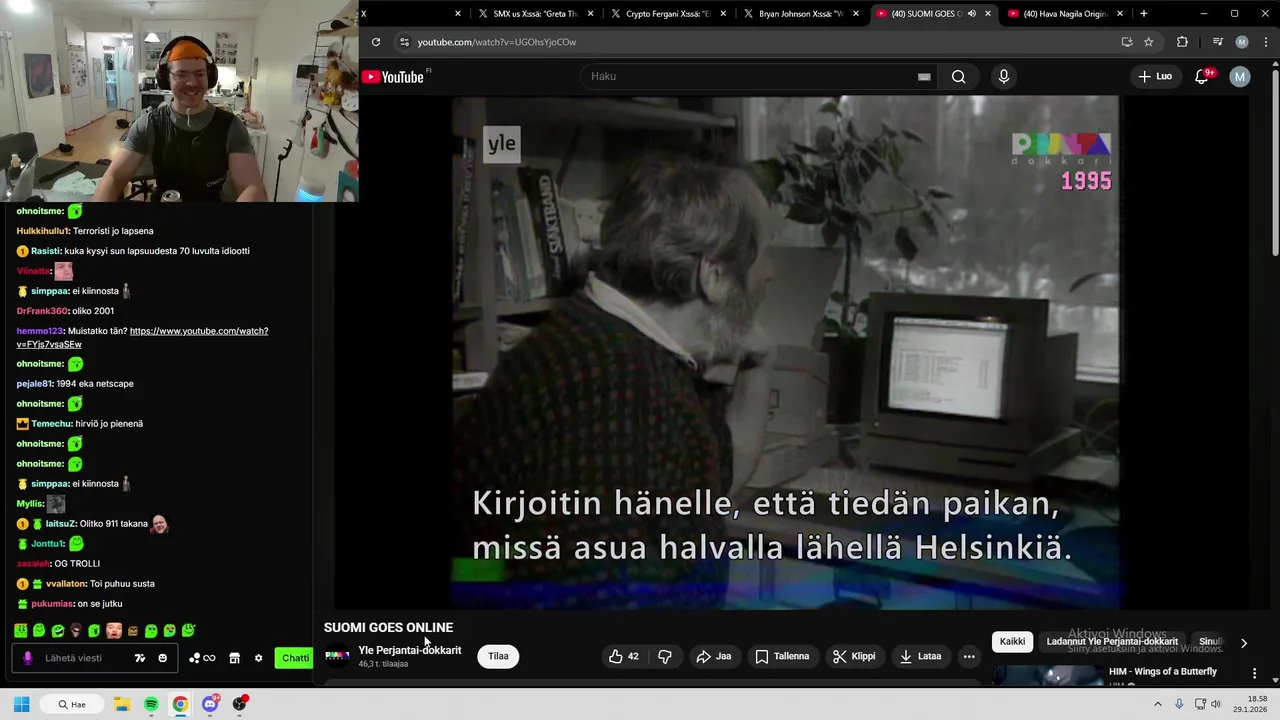Open site information icon in address bar
Screen dimensions: 1280x720
point(404,42)
